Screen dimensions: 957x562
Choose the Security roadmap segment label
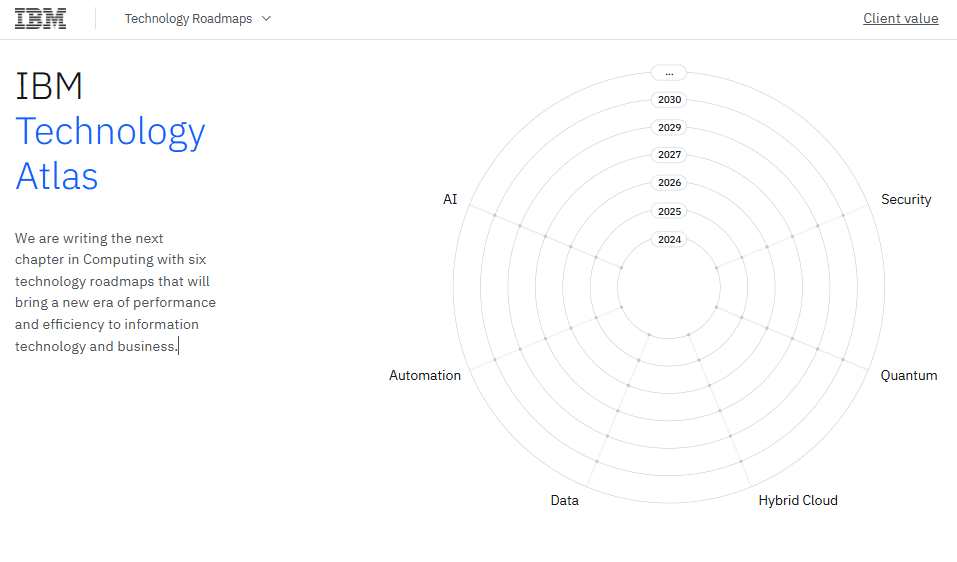coord(906,200)
